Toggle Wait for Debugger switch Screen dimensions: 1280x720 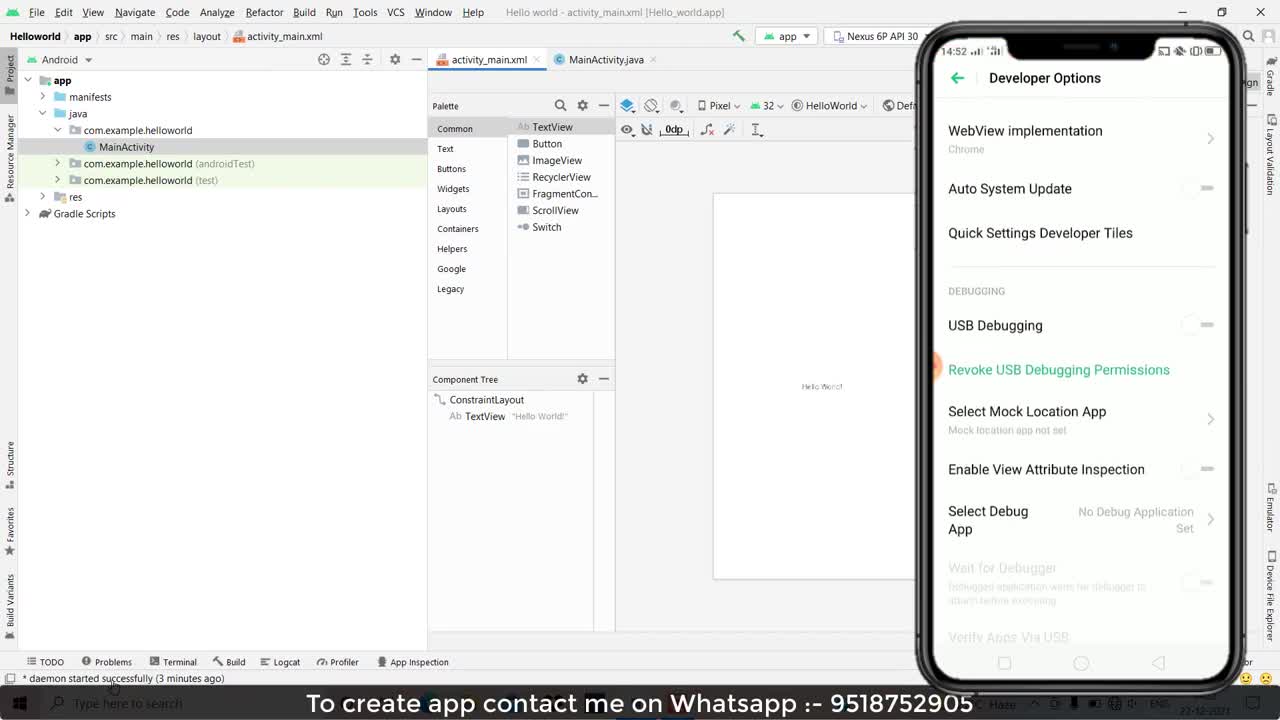coord(1198,582)
